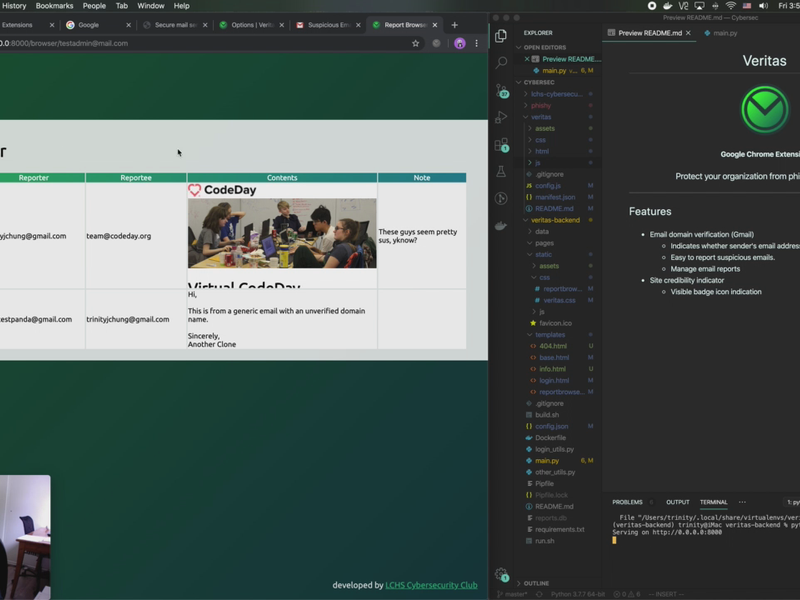Viewport: 800px width, 600px height.
Task: Open the Testing flask view
Action: [501, 171]
